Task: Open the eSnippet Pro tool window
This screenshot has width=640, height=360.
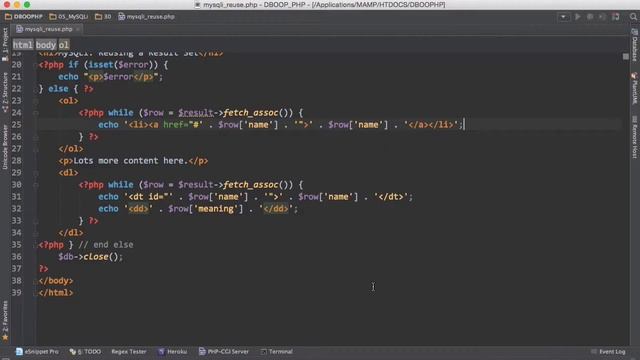Action: (x=37, y=351)
